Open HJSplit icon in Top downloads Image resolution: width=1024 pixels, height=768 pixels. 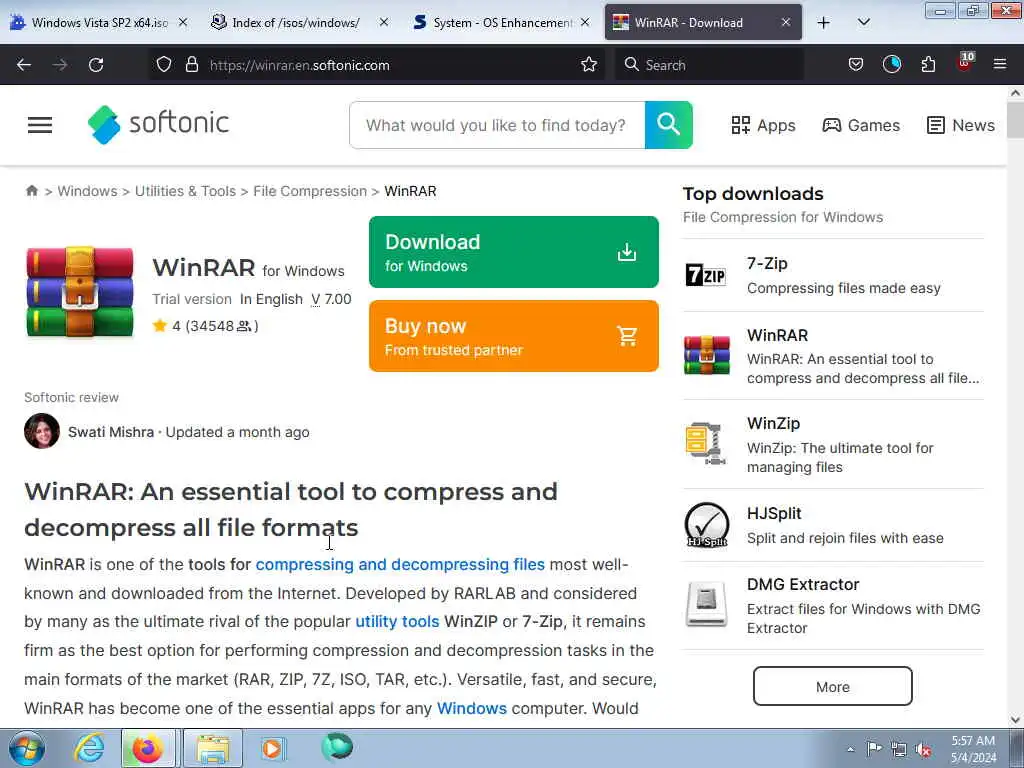click(706, 524)
